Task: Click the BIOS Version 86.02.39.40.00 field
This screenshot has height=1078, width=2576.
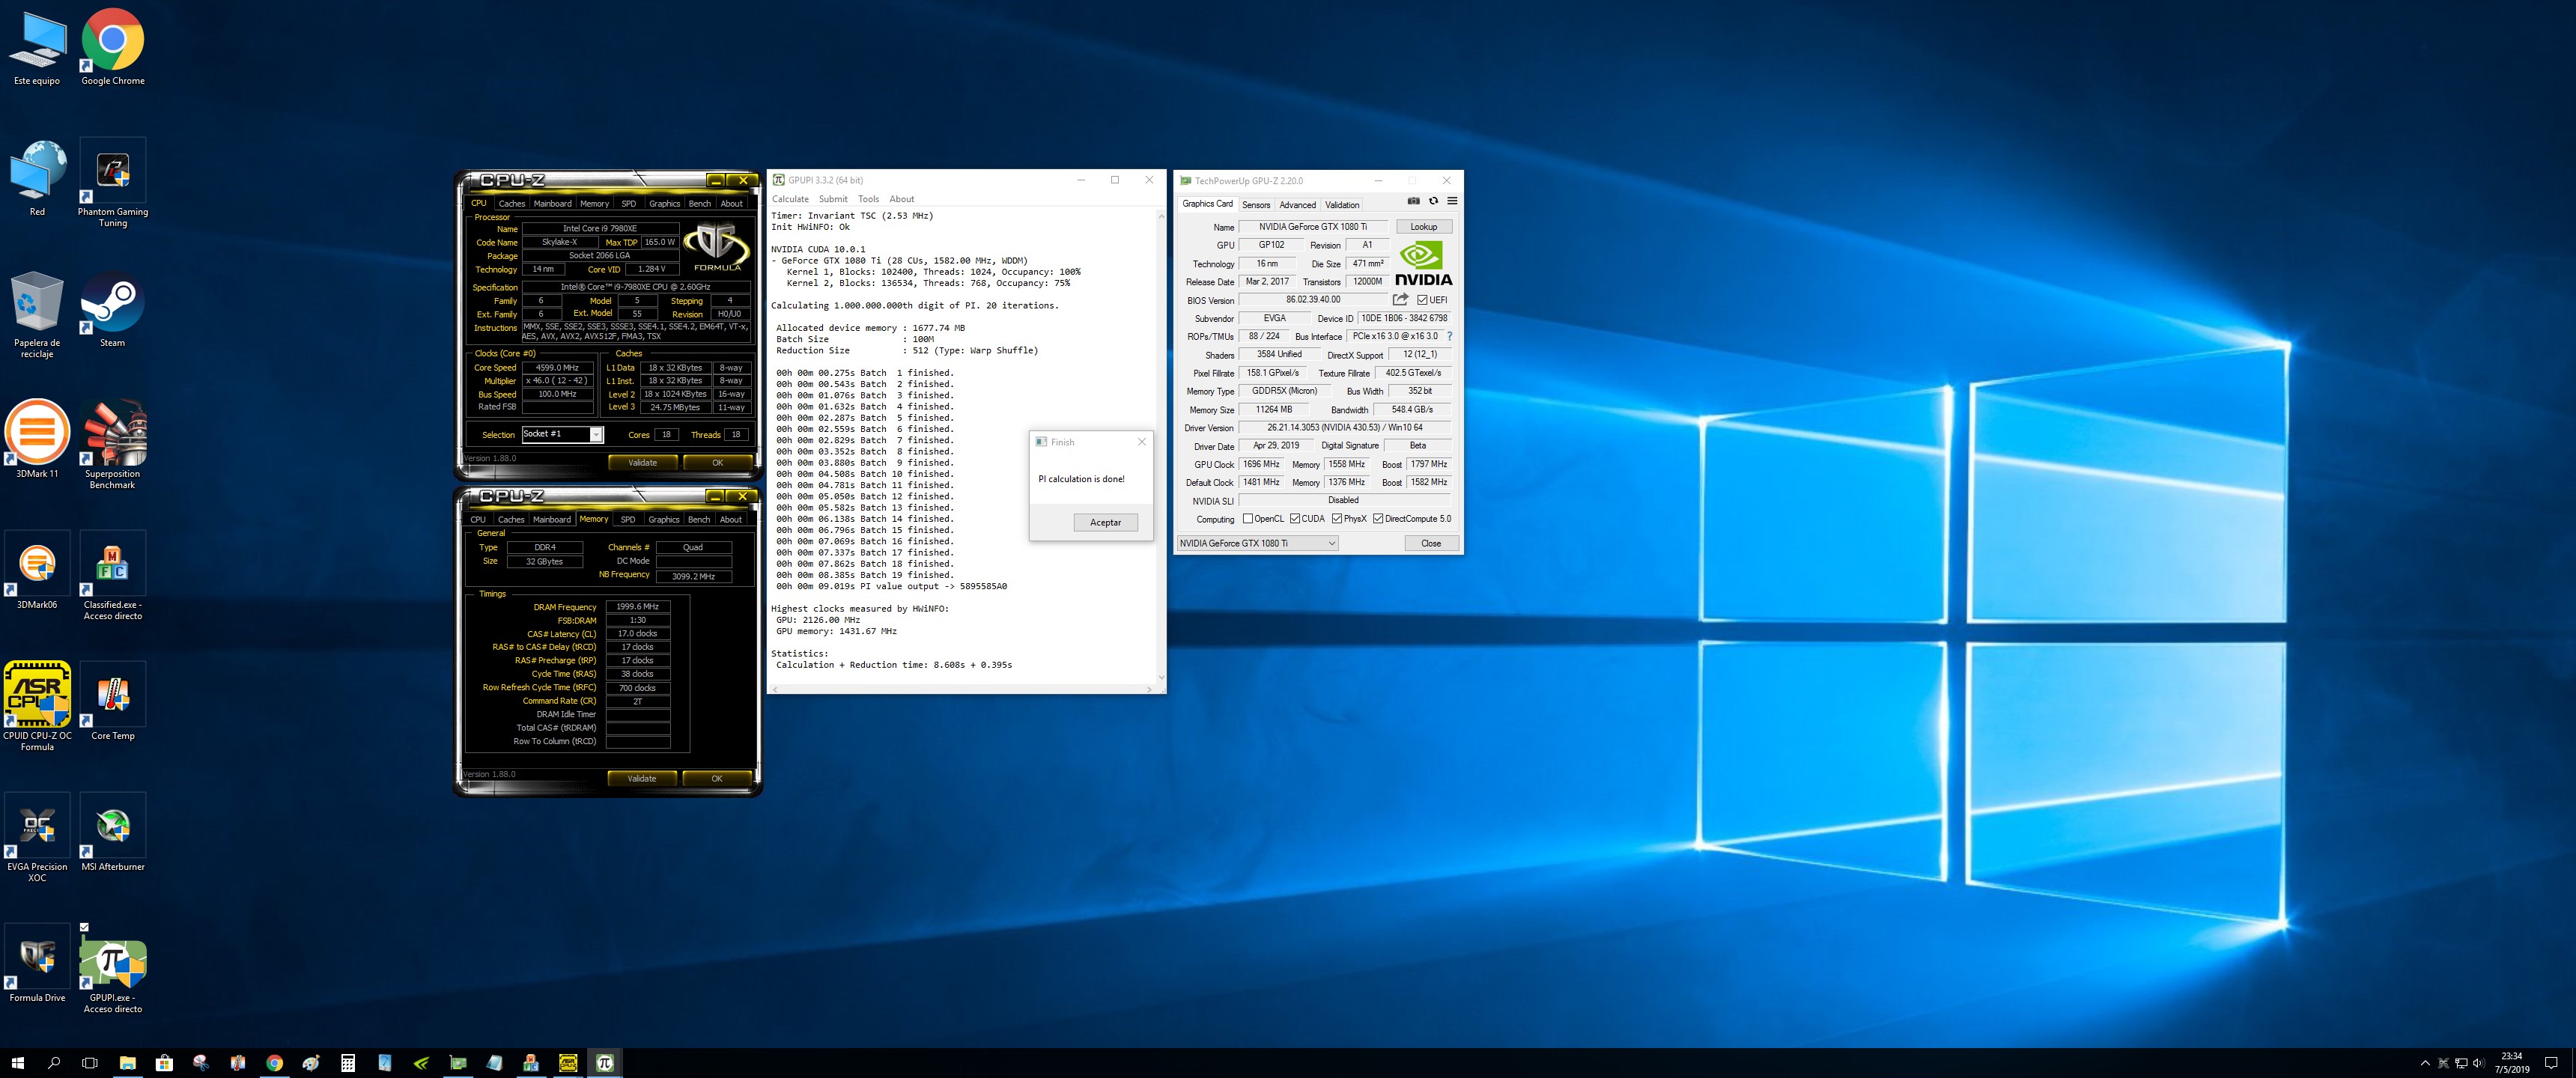Action: click(1313, 300)
